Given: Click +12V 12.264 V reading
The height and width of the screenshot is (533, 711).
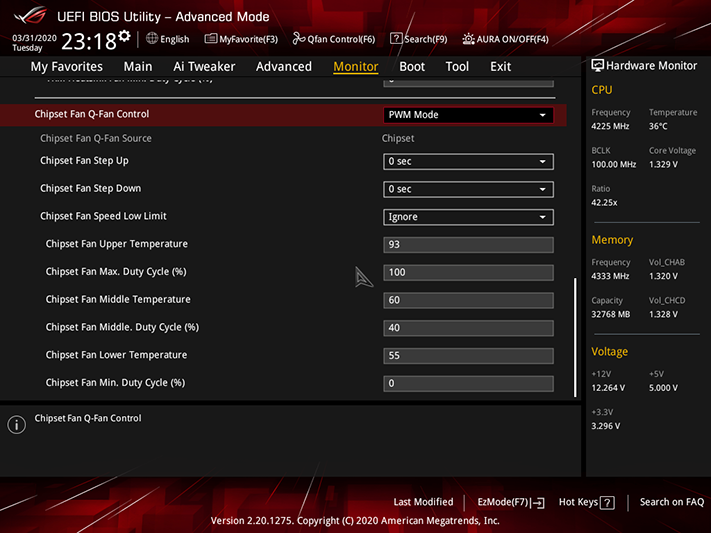Looking at the screenshot, I should (x=608, y=388).
